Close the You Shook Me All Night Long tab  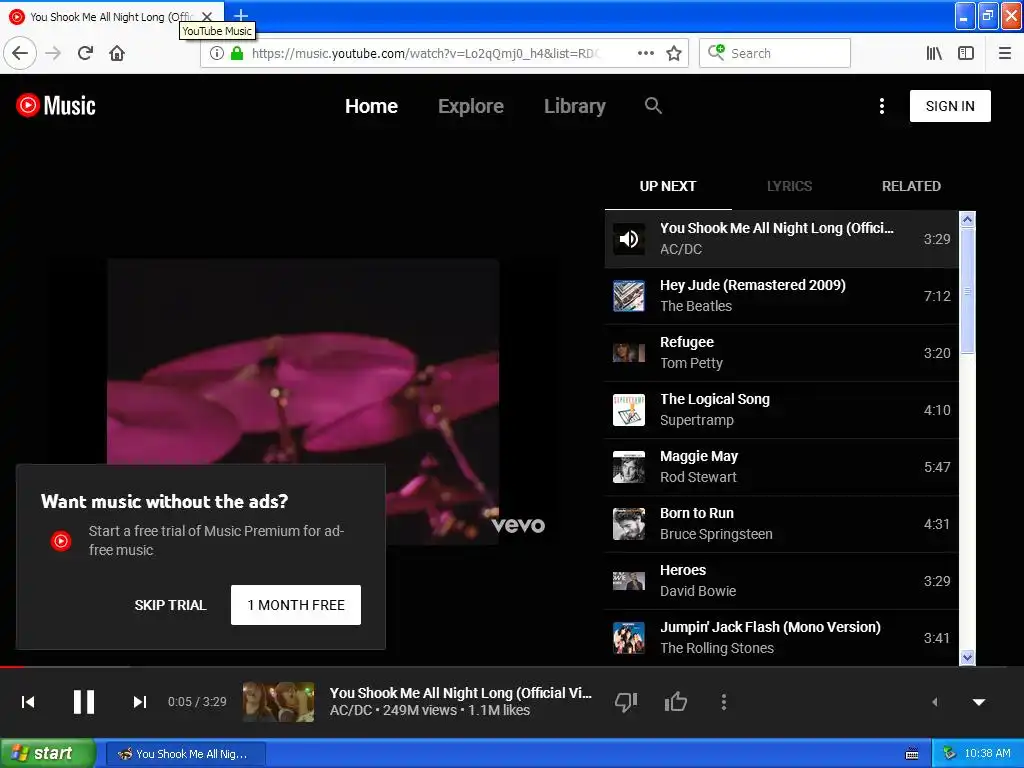[x=207, y=16]
